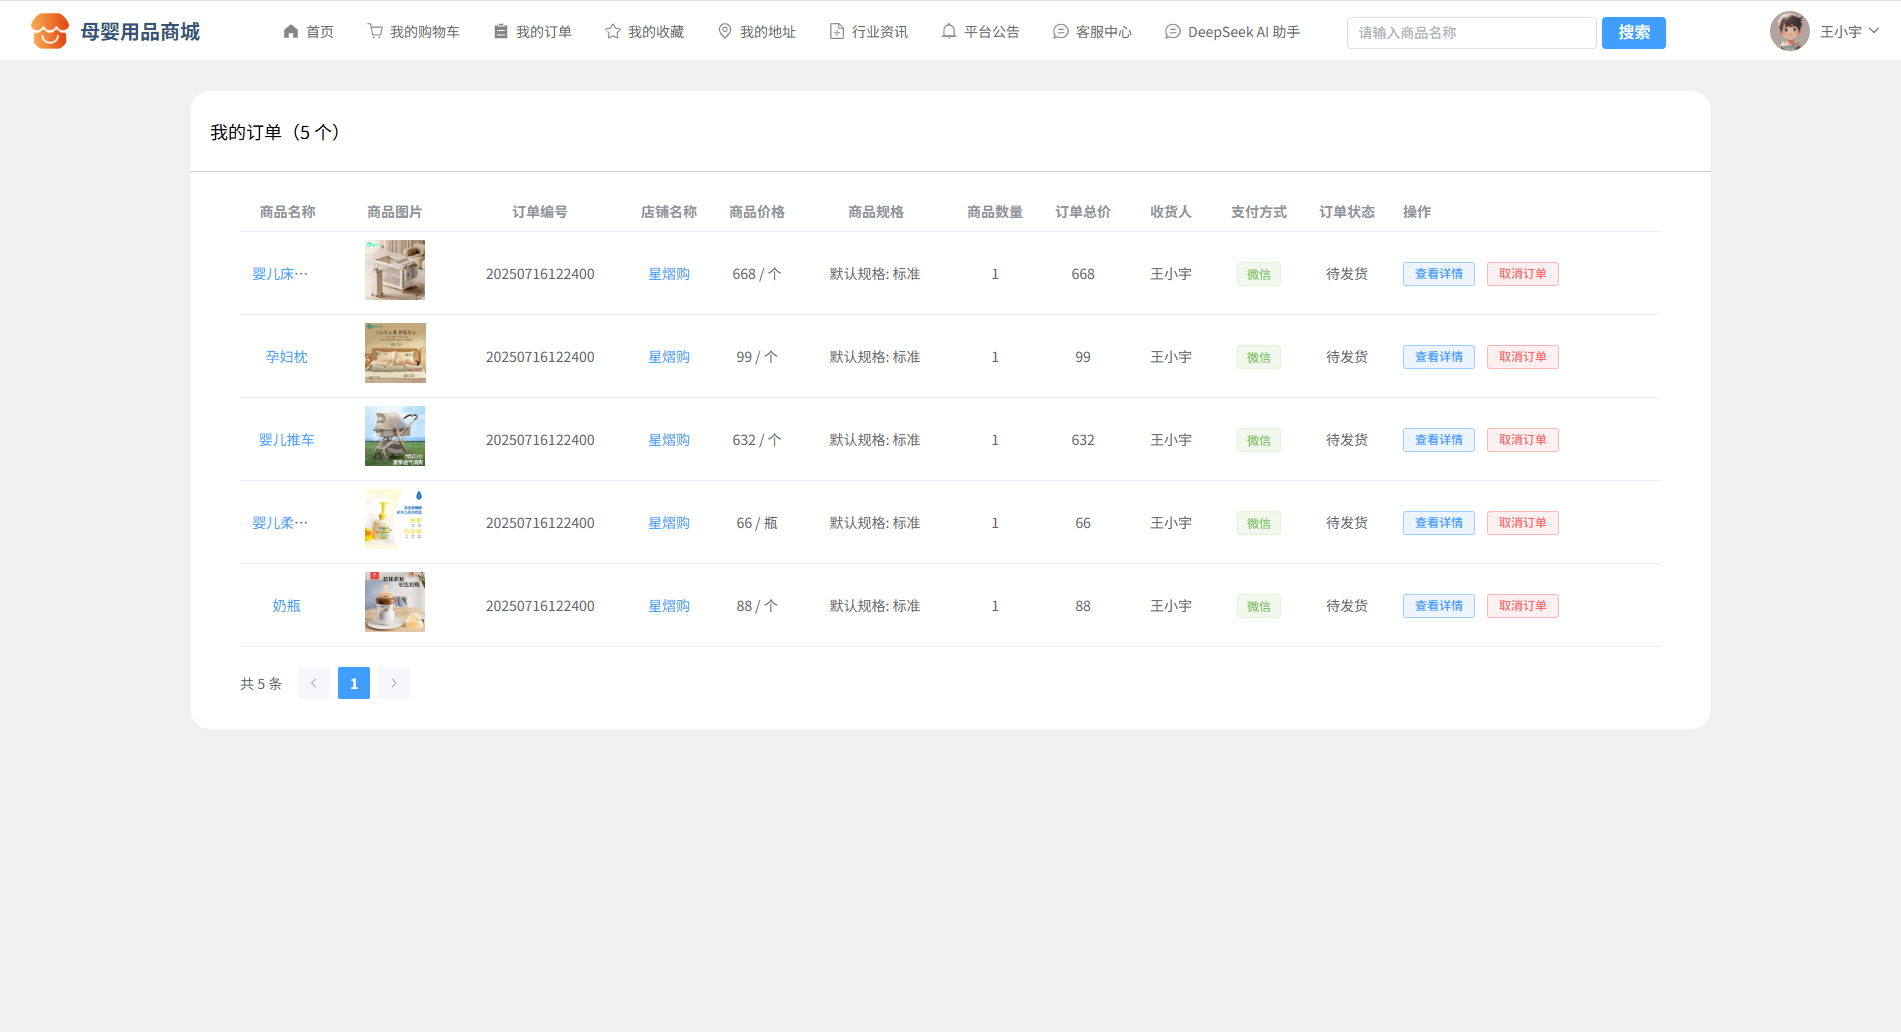Expand the 王小宇 user dropdown
Screen dimensions: 1901x1032
[1849, 32]
